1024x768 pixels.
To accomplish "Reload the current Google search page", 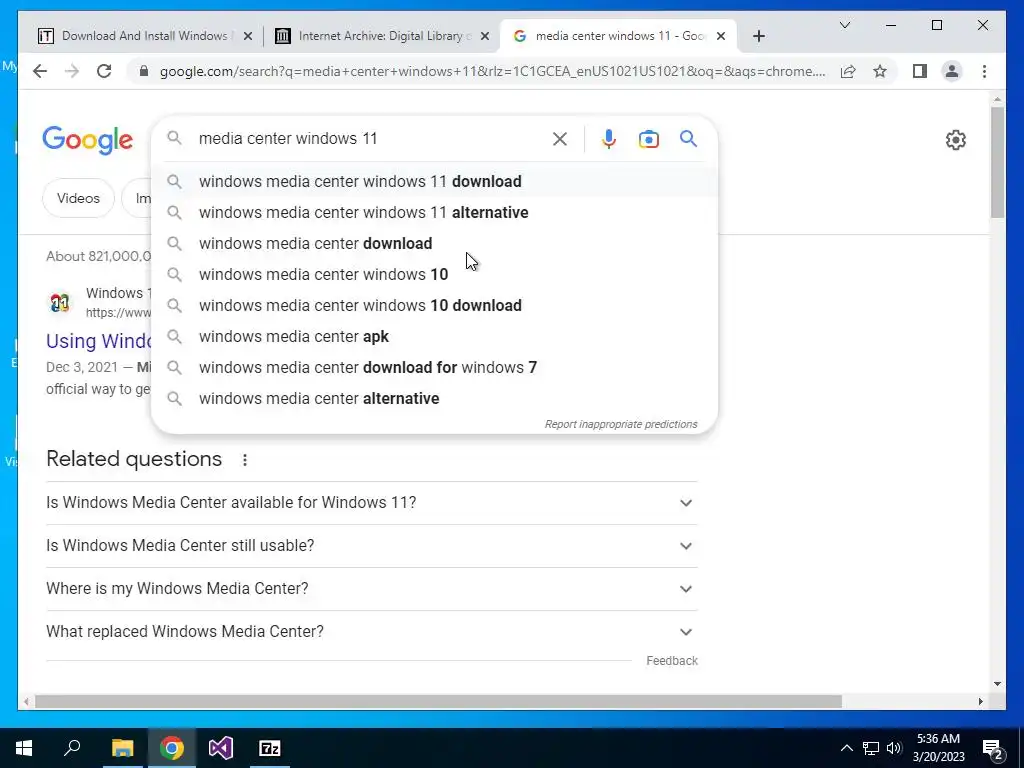I will [x=104, y=71].
